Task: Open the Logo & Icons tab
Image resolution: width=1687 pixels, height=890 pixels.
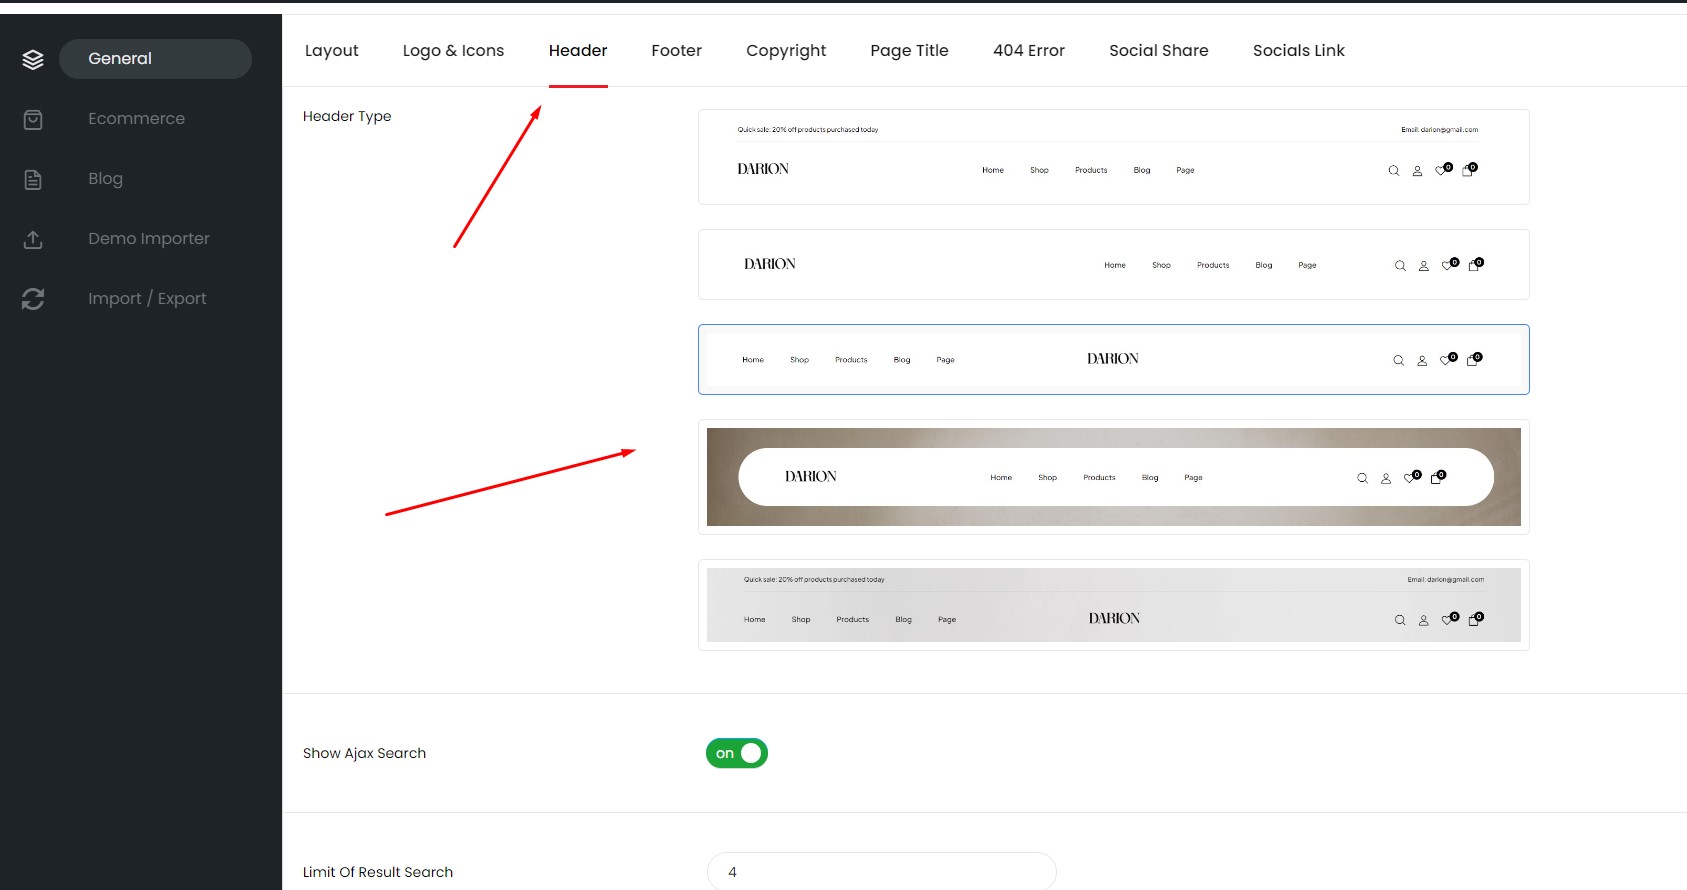Action: [453, 51]
